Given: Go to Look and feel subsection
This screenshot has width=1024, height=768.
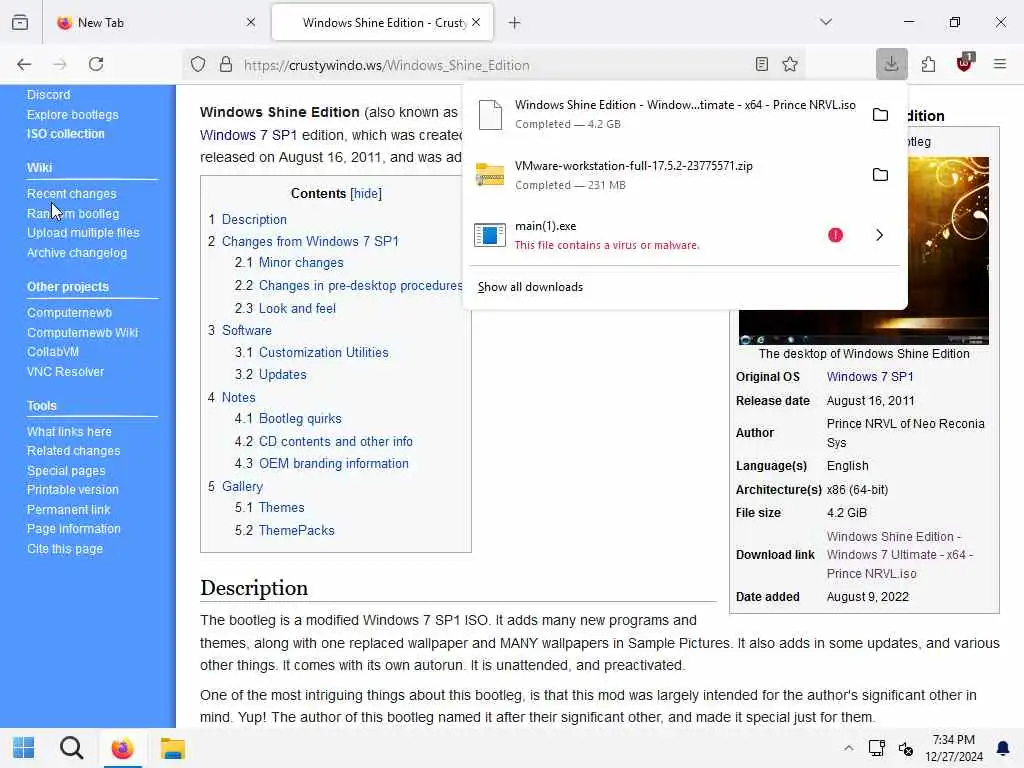Looking at the screenshot, I should [297, 308].
